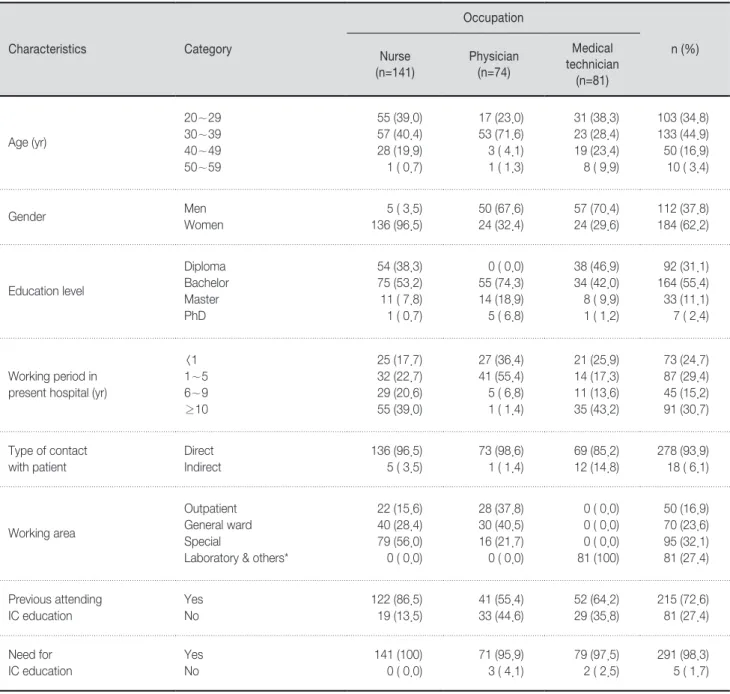
Task: Click the 'Characteristics' column header
Action: tap(47, 49)
